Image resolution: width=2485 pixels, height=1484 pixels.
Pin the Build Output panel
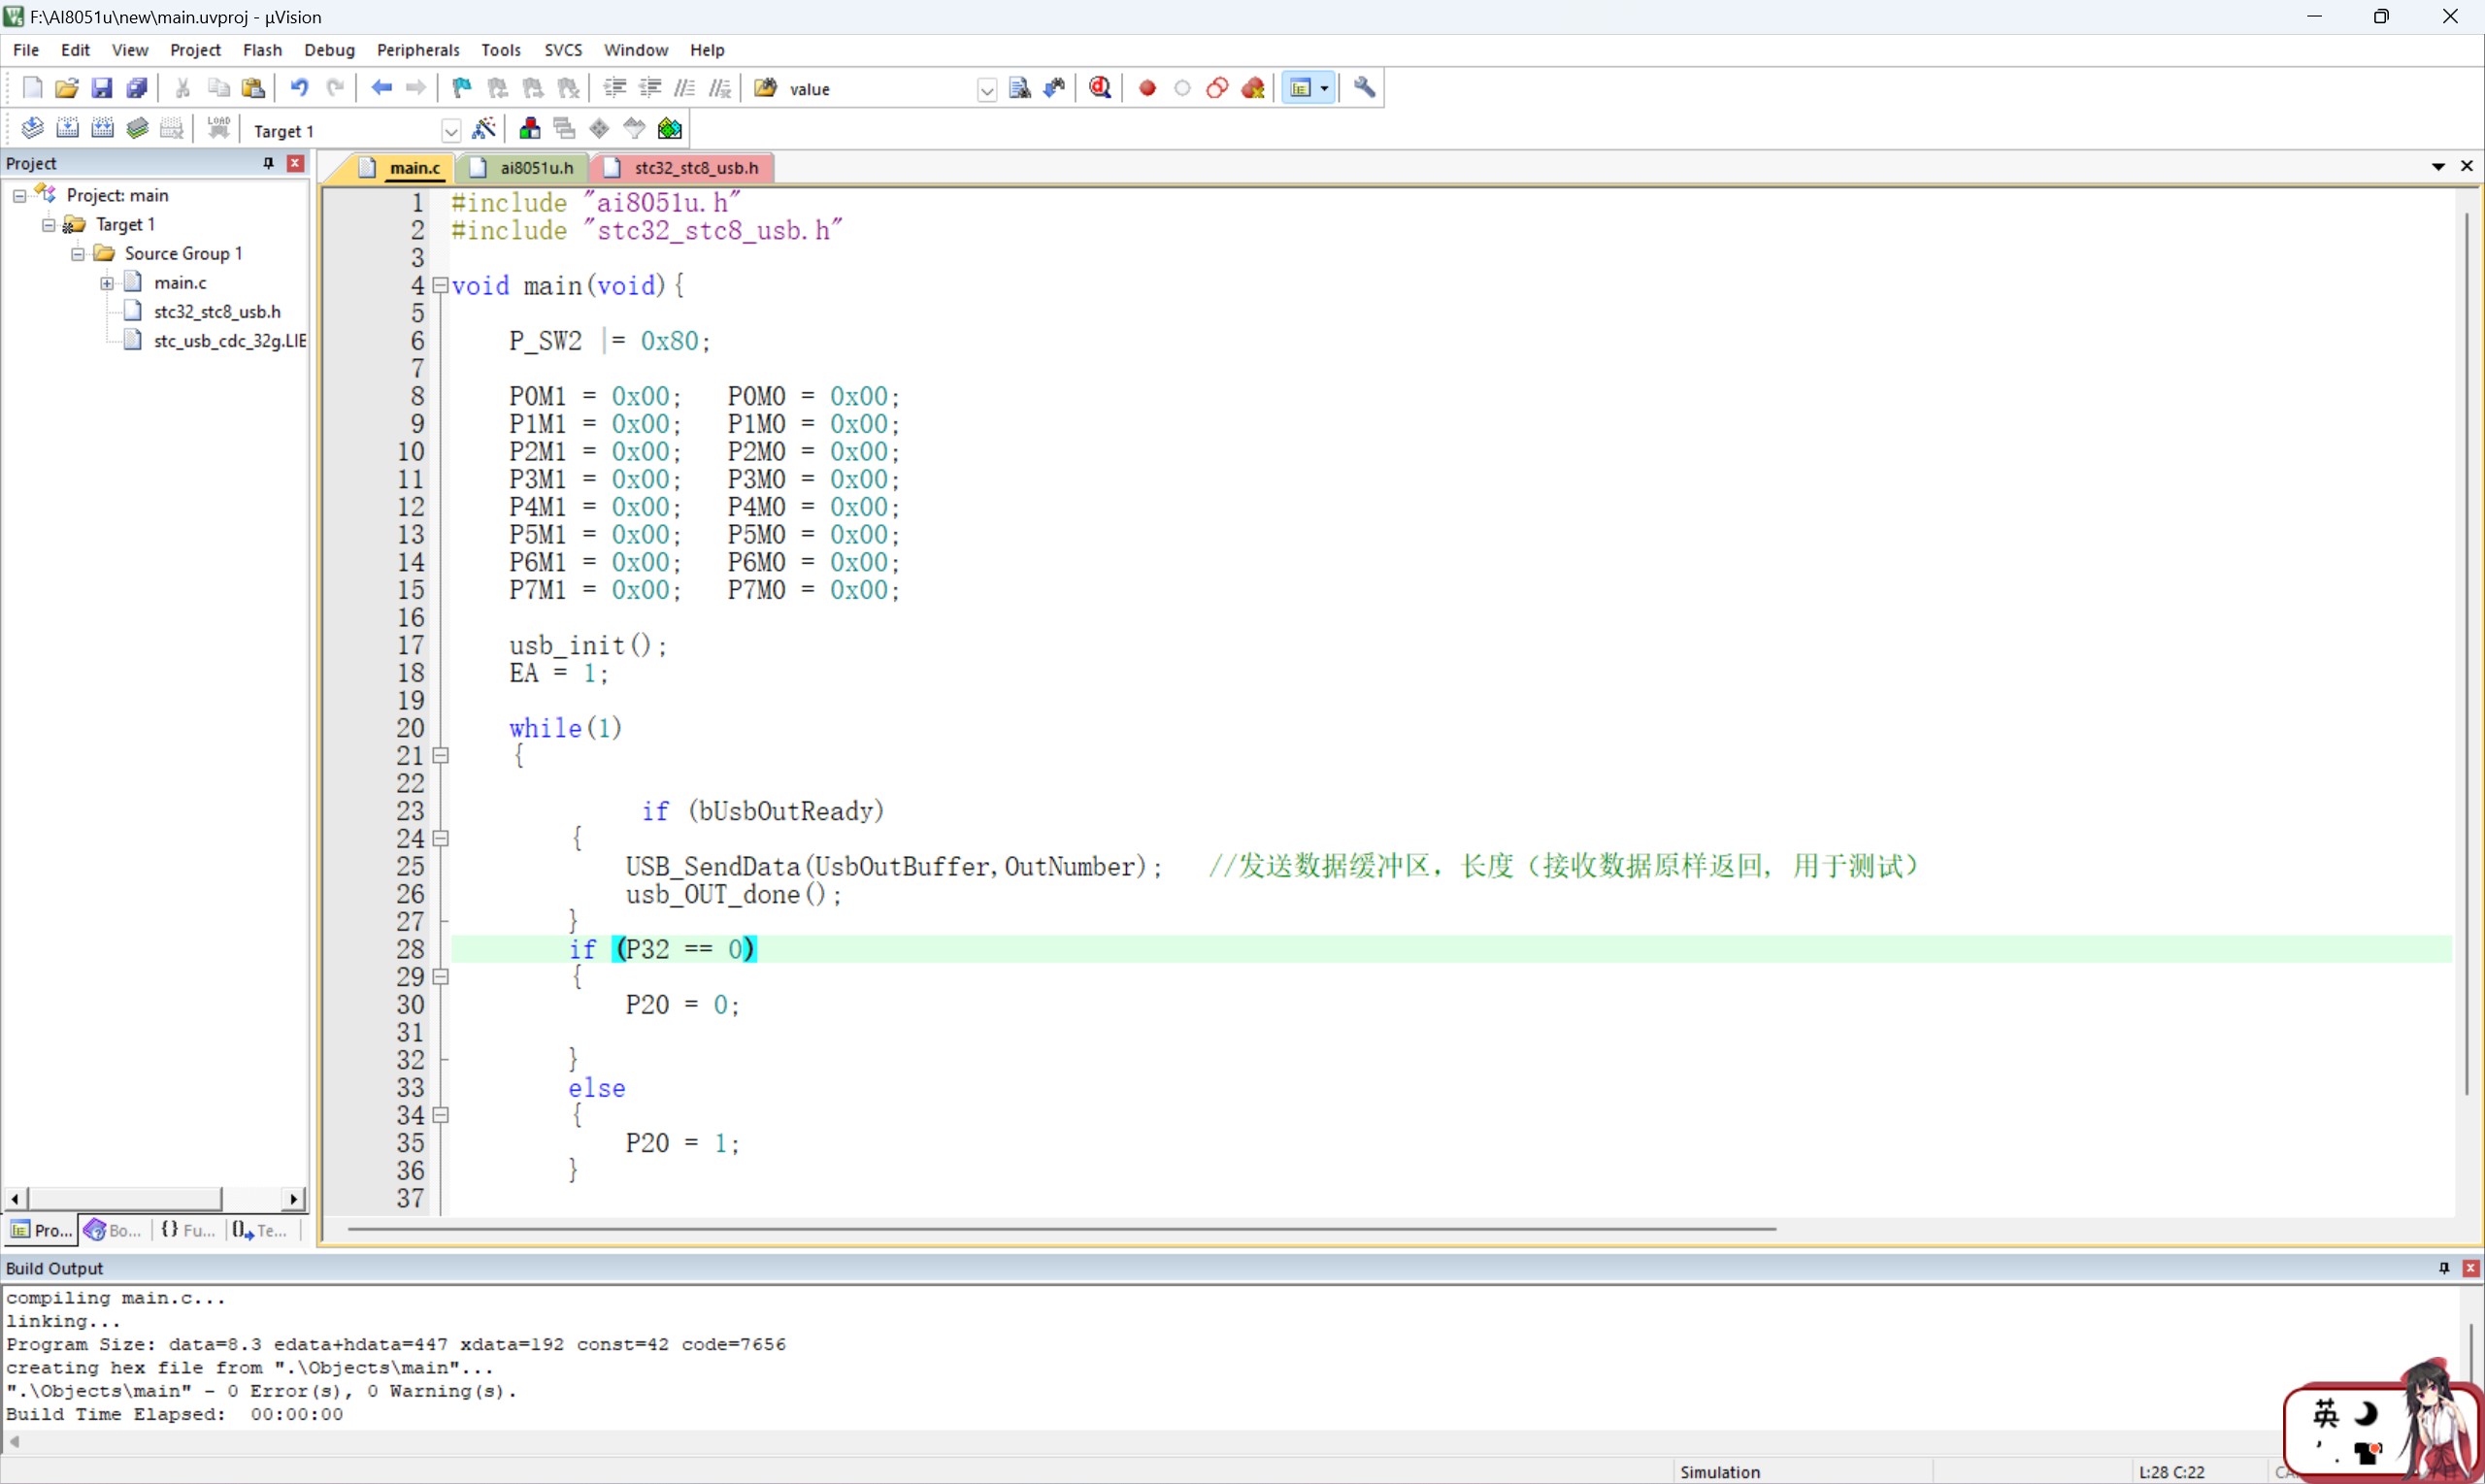pyautogui.click(x=2443, y=1268)
